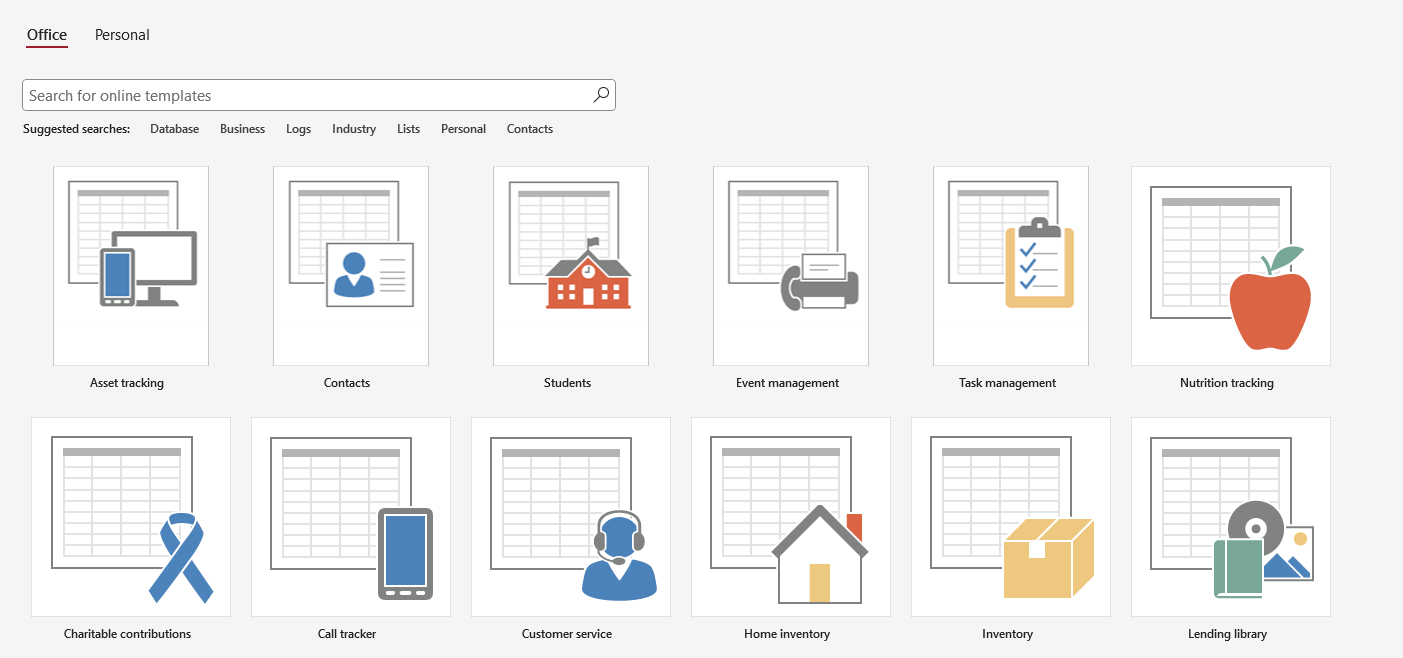Choose the Lists suggested search
This screenshot has width=1403, height=658.
tap(409, 129)
